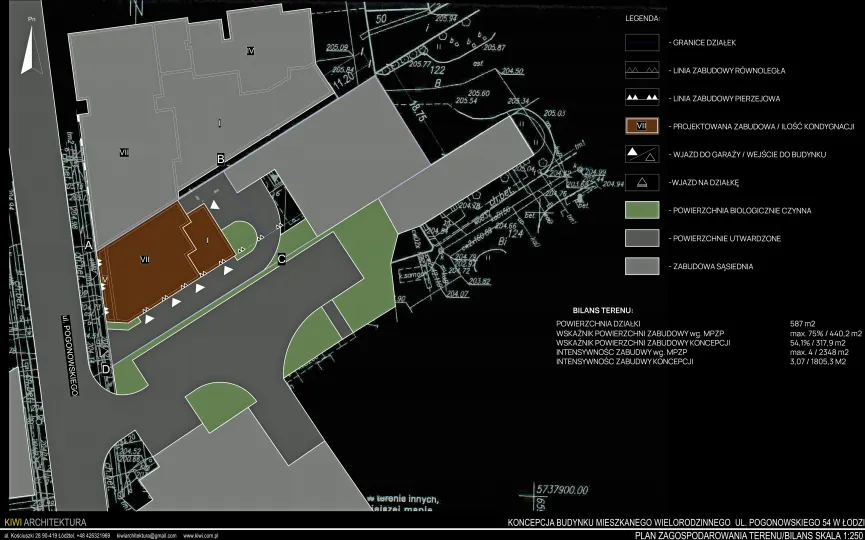Select boundary marker A on the plan

(x=89, y=245)
